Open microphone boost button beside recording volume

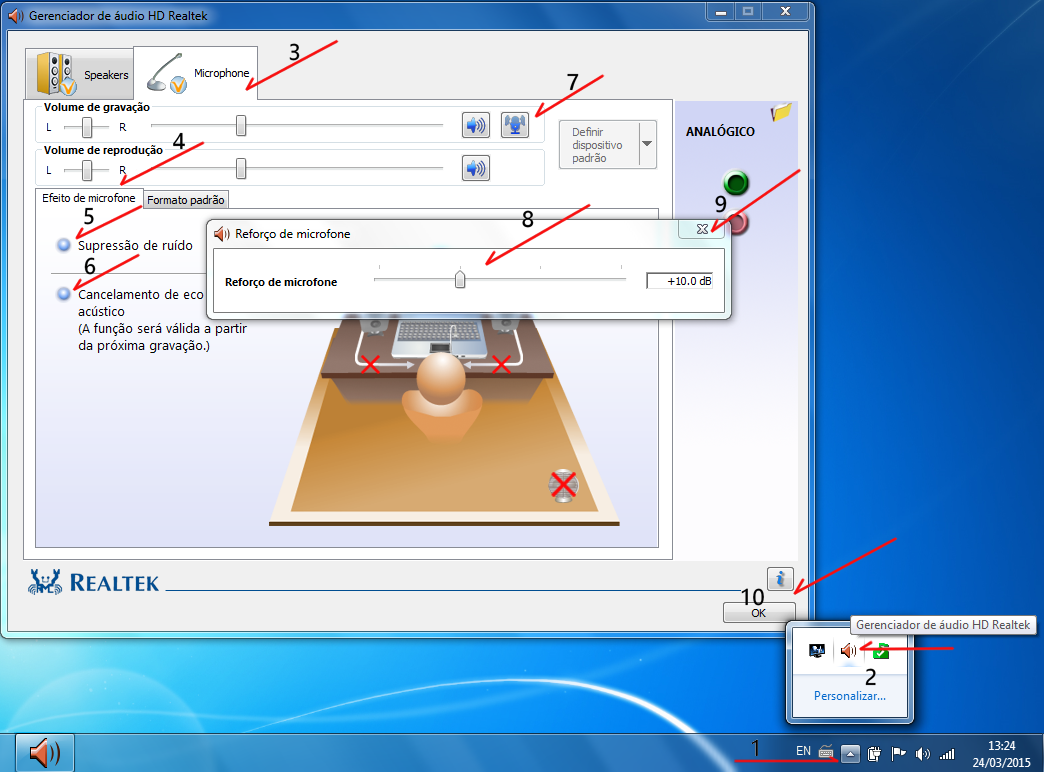(x=515, y=125)
